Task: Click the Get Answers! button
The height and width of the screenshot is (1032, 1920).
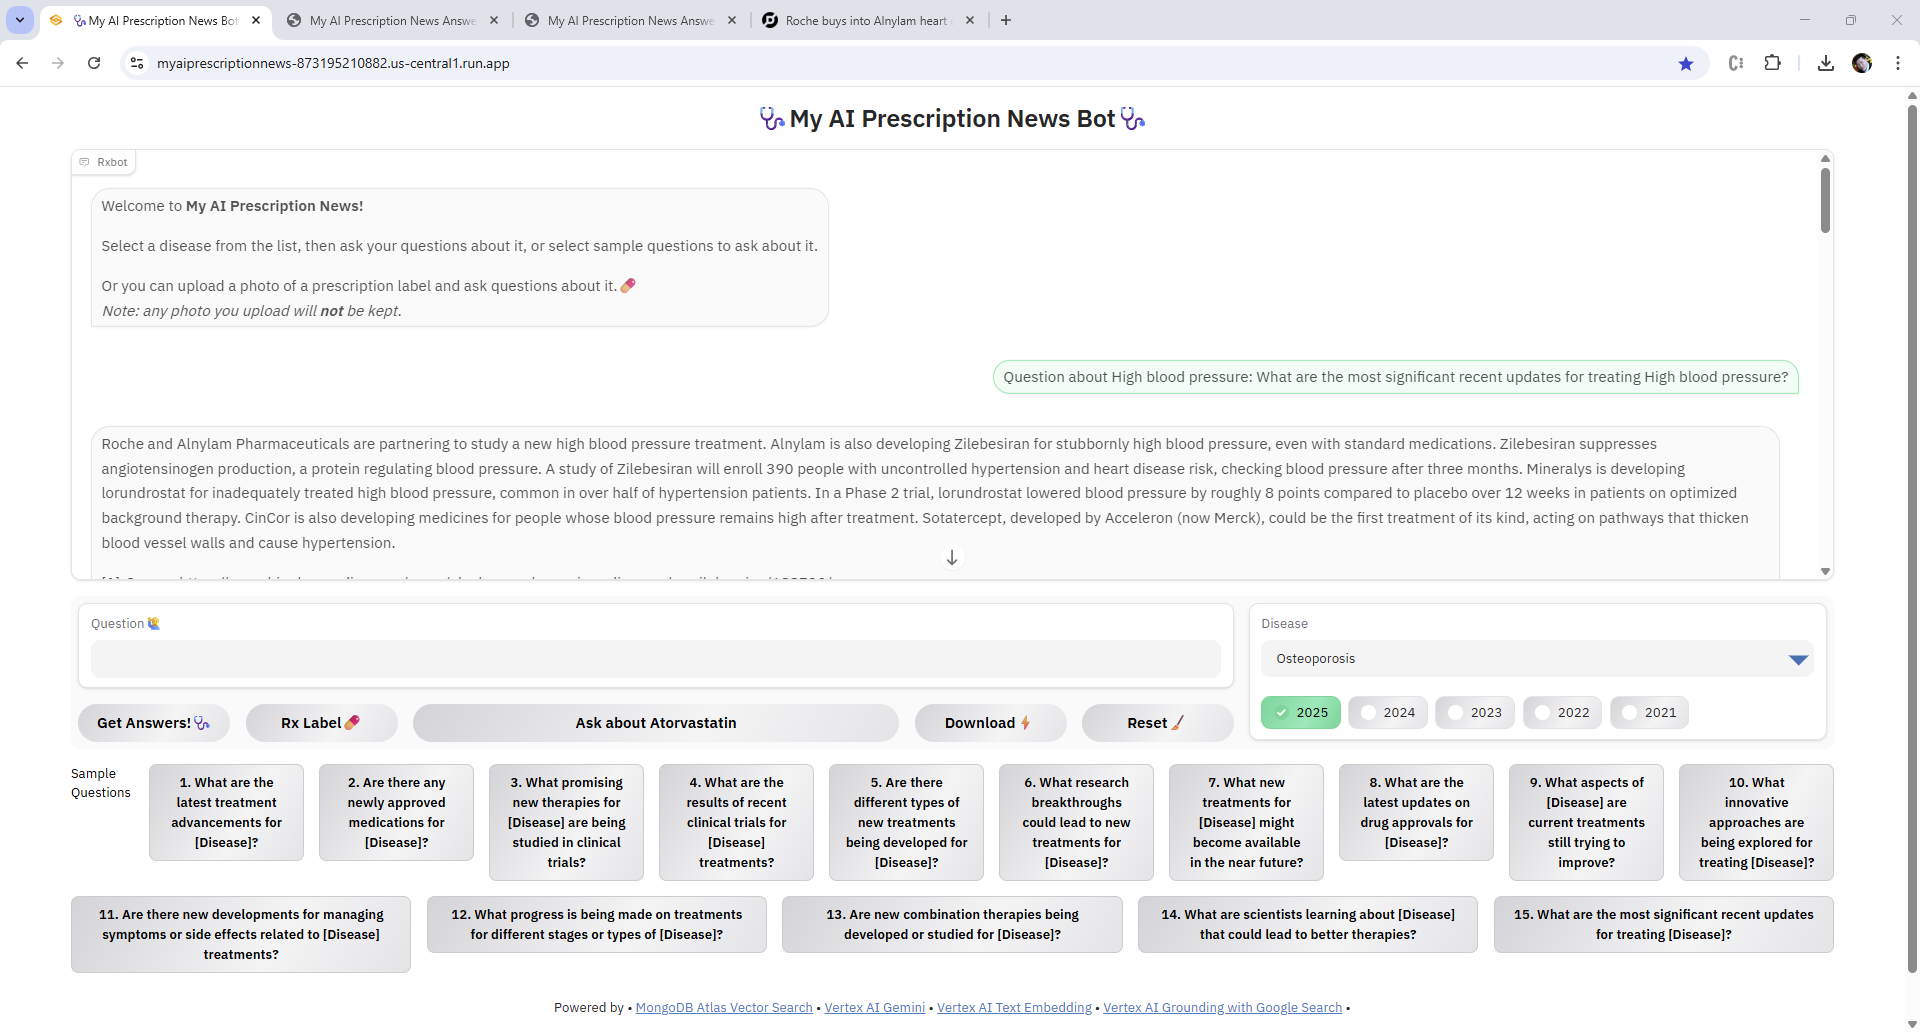Action: 153,723
